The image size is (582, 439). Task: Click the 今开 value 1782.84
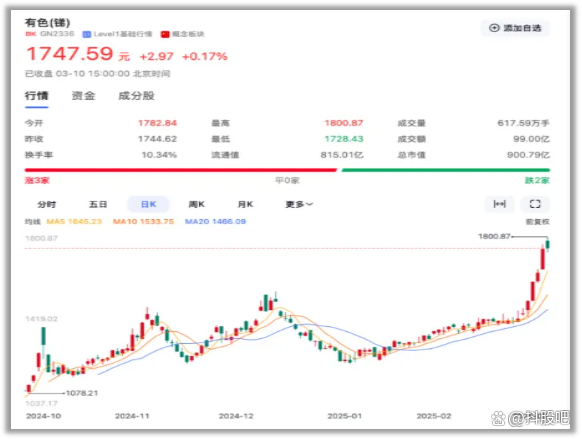click(157, 123)
